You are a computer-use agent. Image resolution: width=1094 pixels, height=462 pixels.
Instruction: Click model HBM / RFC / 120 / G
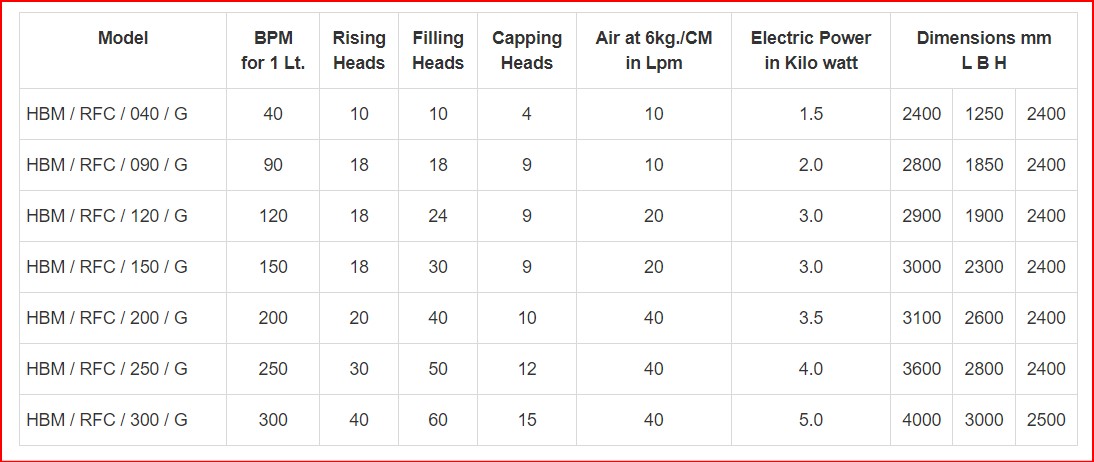[107, 216]
